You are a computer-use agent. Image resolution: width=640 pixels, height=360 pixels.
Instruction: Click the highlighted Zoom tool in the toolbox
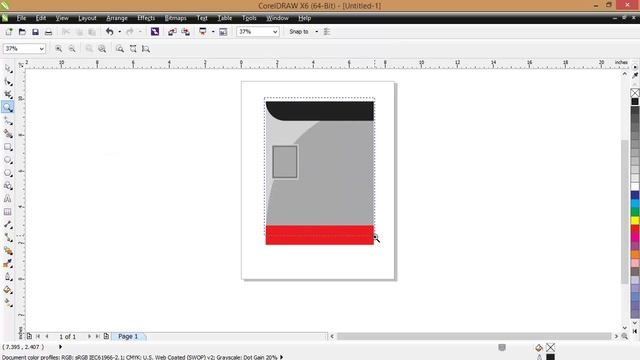click(x=8, y=107)
